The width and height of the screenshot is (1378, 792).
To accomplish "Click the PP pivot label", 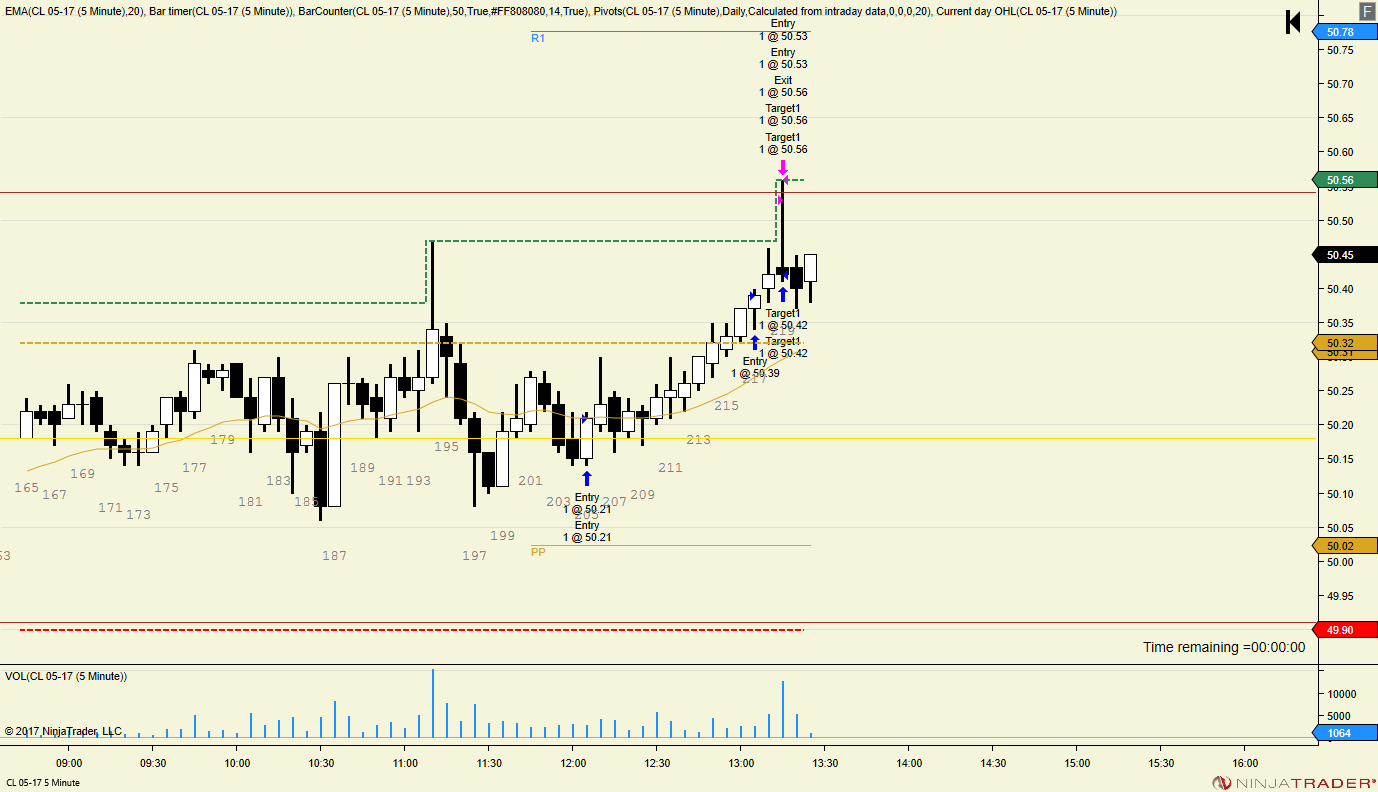I will click(538, 552).
